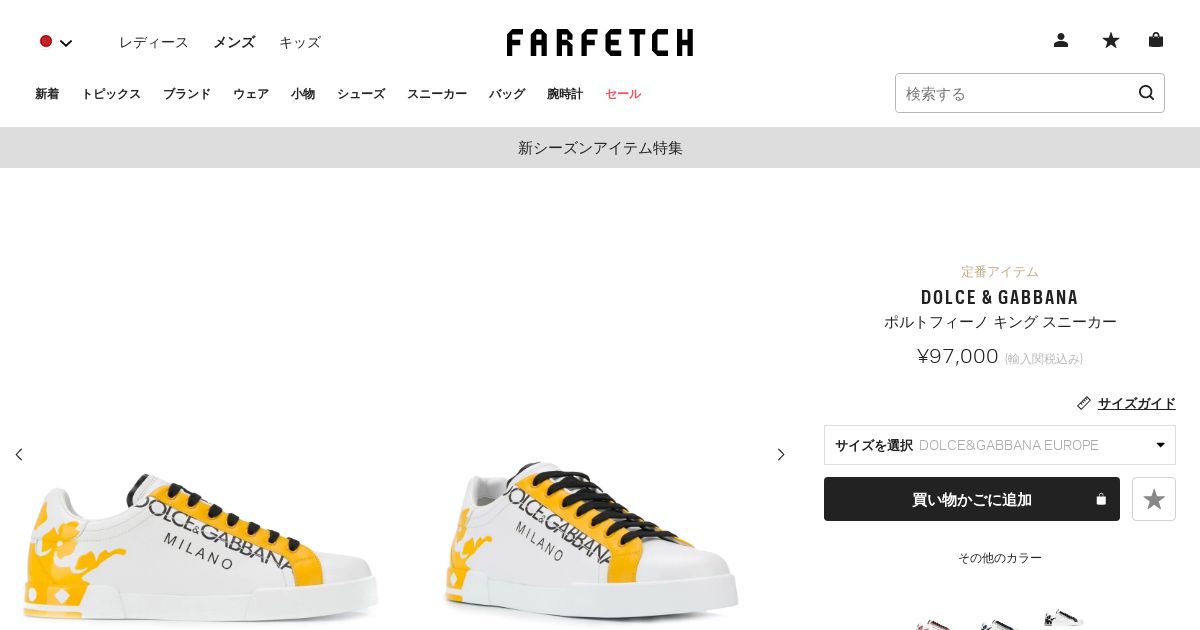Click 買い物かごに追加 button
This screenshot has width=1200, height=630.
pos(972,499)
